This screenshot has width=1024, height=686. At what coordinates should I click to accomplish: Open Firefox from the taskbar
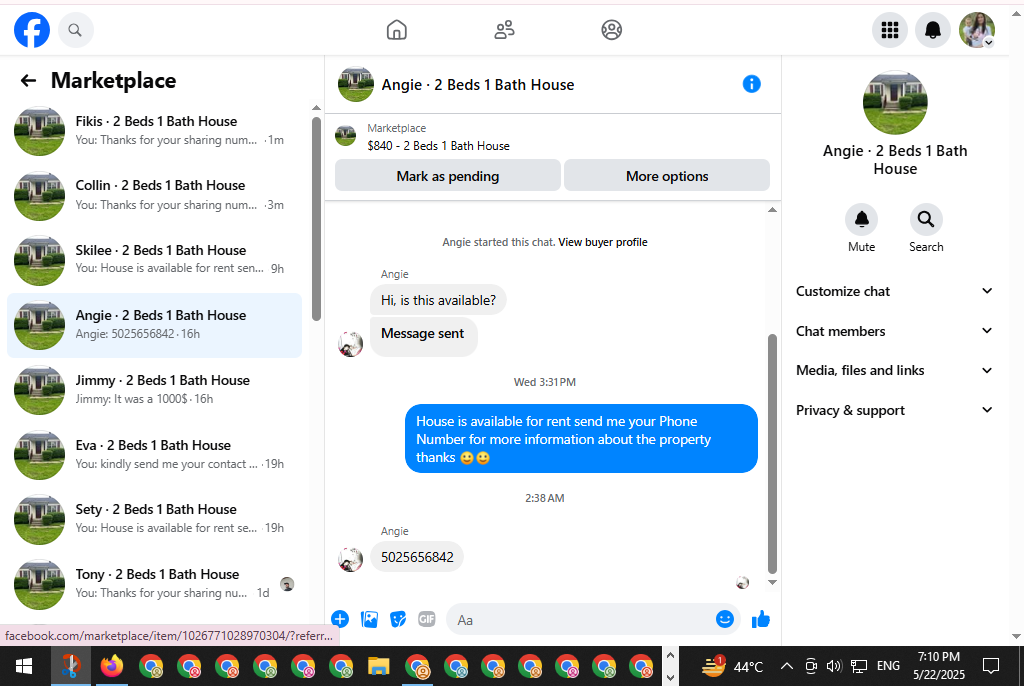112,666
